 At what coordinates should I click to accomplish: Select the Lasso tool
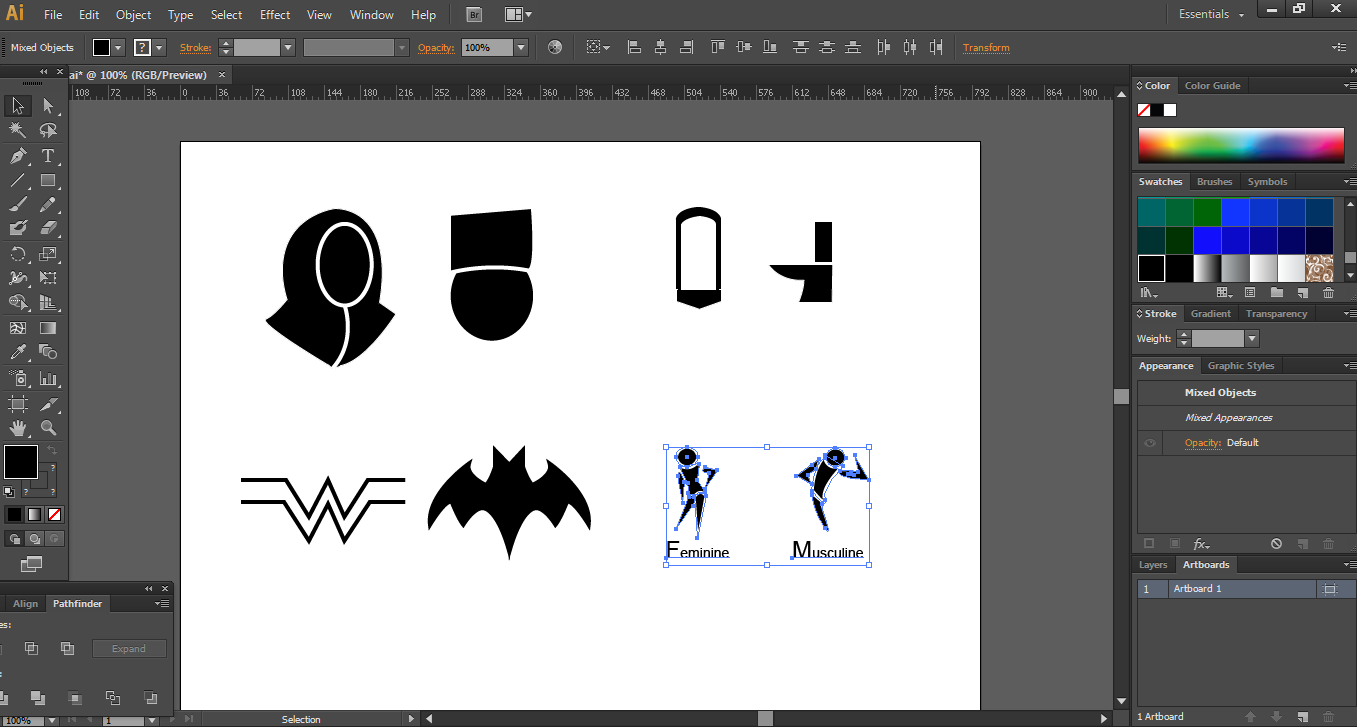(48, 130)
